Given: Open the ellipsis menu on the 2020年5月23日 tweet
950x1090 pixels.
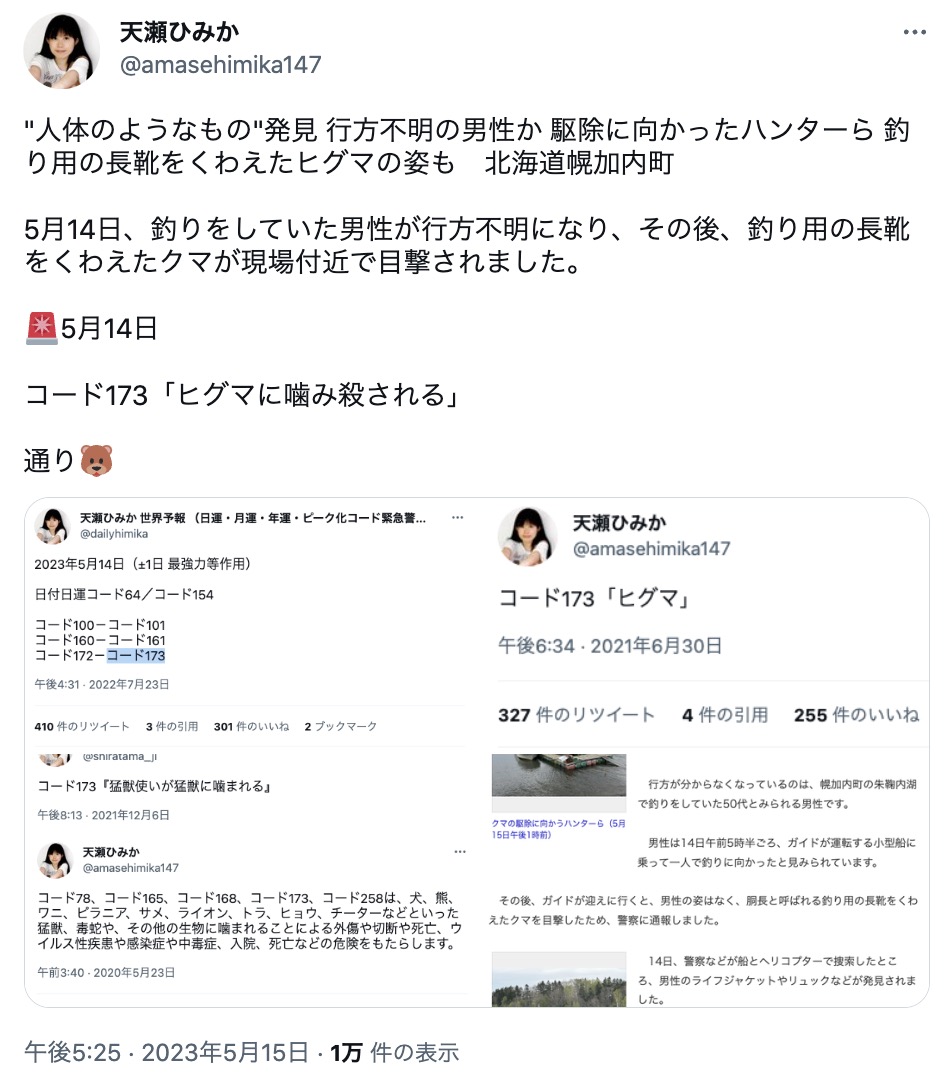Looking at the screenshot, I should pyautogui.click(x=460, y=852).
